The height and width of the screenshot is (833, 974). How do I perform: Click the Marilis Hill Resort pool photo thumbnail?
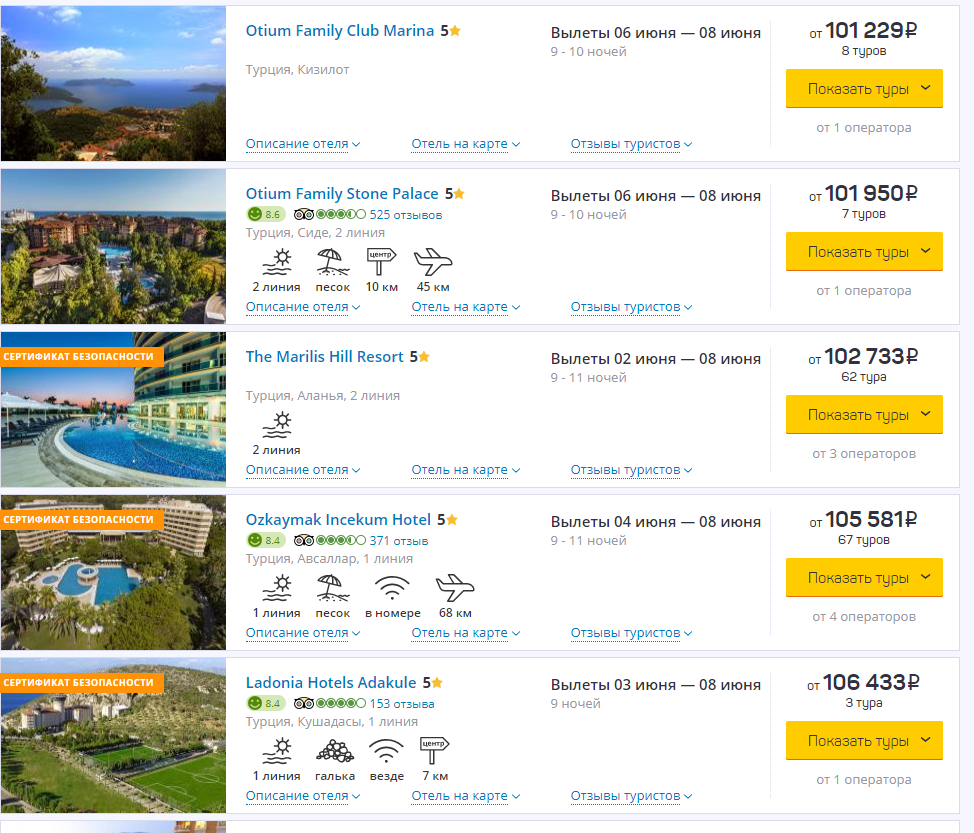tap(113, 410)
